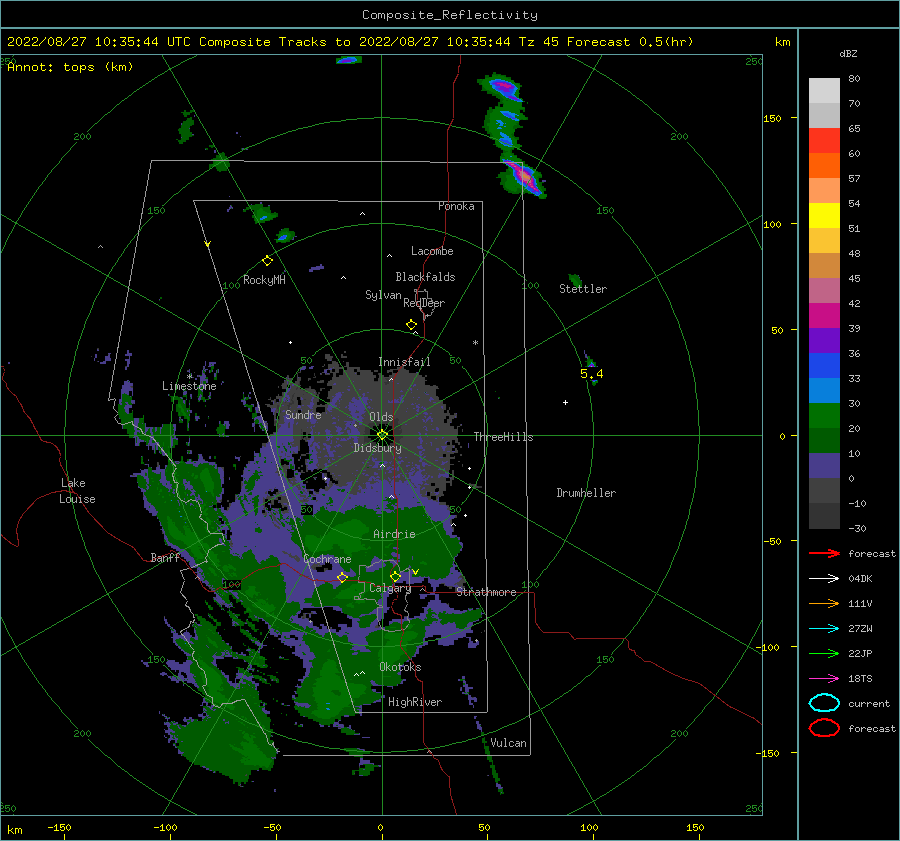
Task: Click the storm top annotation 5.4
Action: (592, 374)
